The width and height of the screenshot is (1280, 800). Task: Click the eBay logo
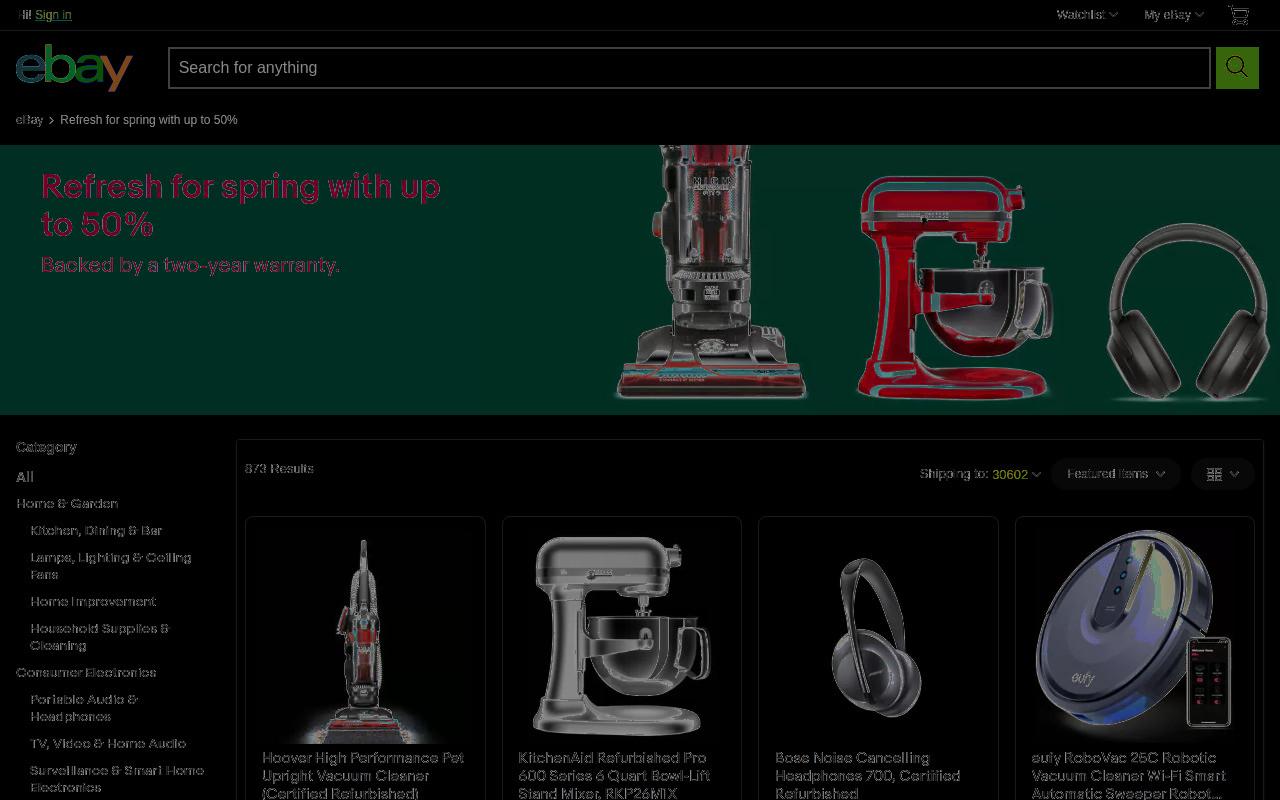pyautogui.click(x=74, y=67)
